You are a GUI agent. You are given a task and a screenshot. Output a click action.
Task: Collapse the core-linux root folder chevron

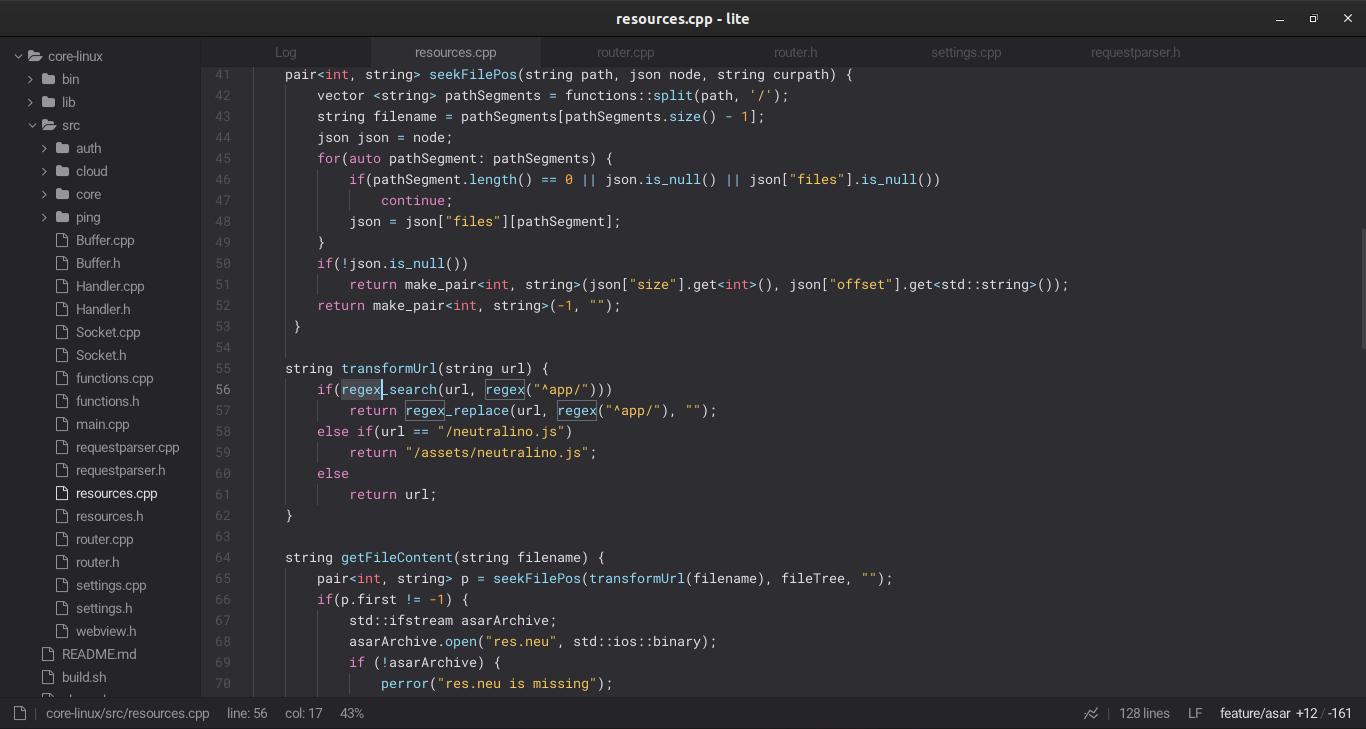(x=18, y=56)
